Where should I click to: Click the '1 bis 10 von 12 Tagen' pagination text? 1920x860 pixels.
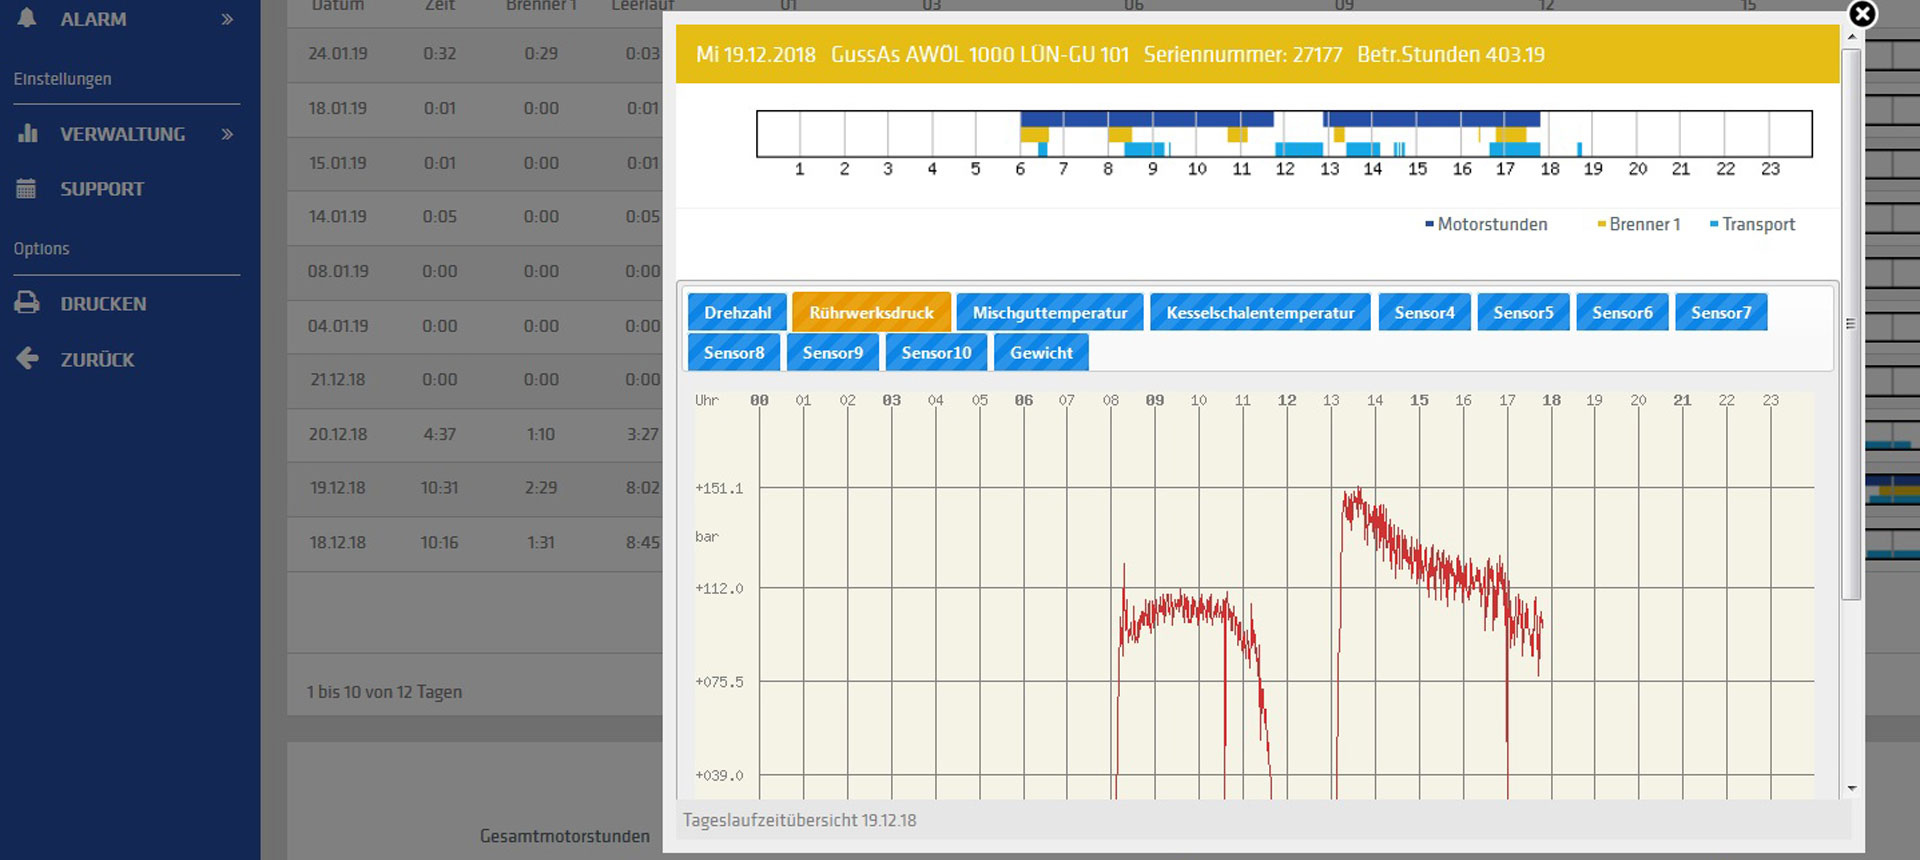[x=384, y=692]
